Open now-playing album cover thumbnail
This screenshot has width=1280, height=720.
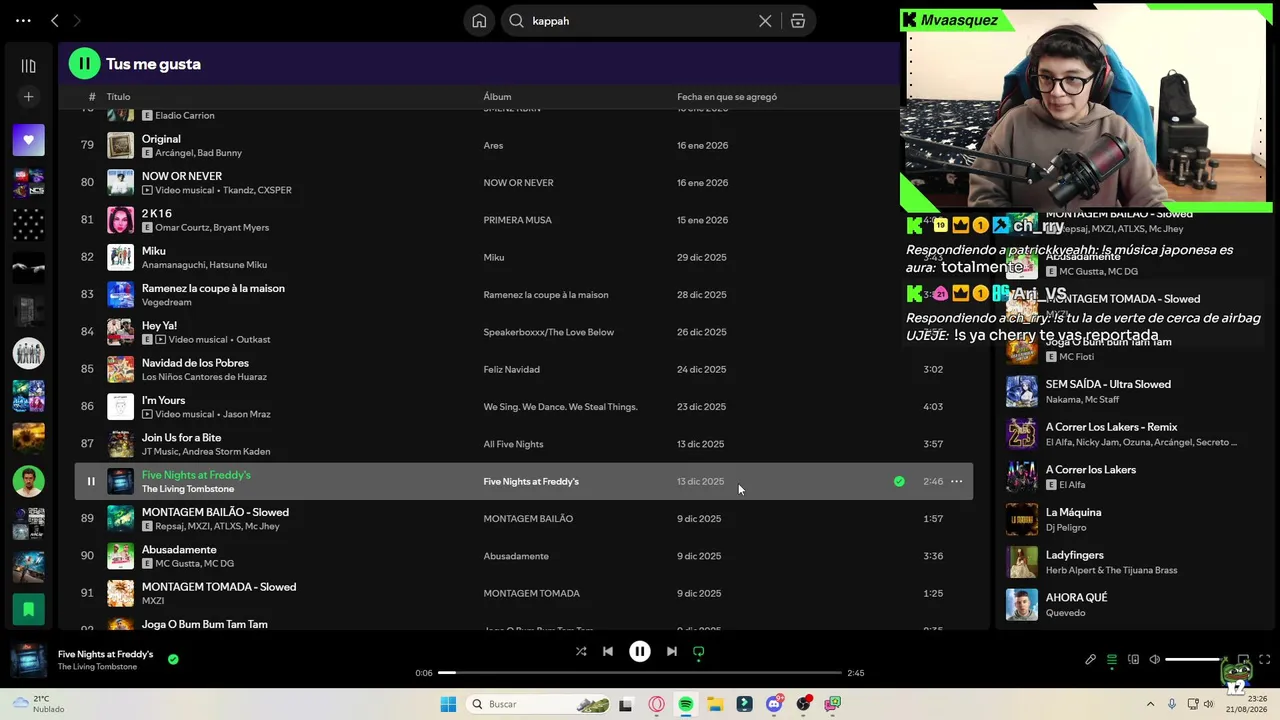28,660
